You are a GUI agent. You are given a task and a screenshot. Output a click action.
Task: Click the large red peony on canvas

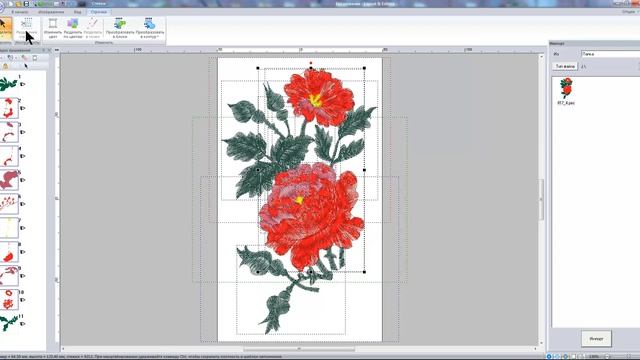click(312, 216)
